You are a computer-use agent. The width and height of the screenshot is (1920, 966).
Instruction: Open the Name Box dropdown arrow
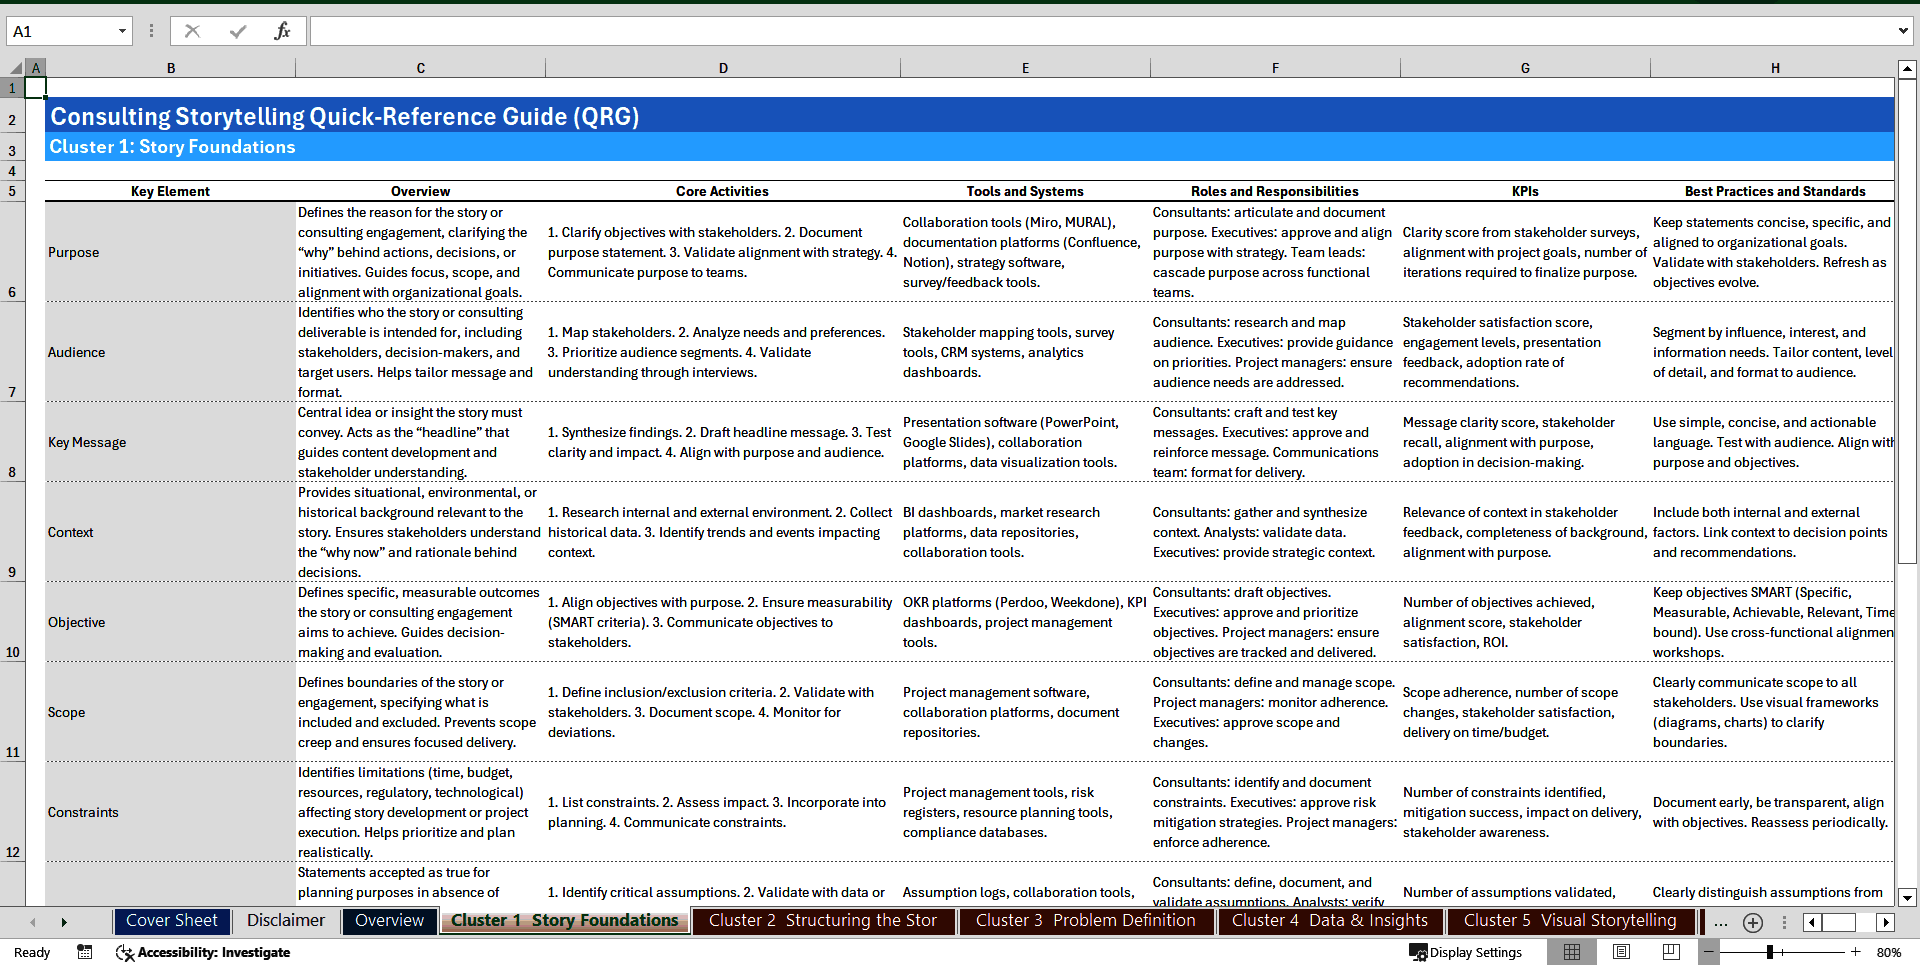pyautogui.click(x=122, y=30)
